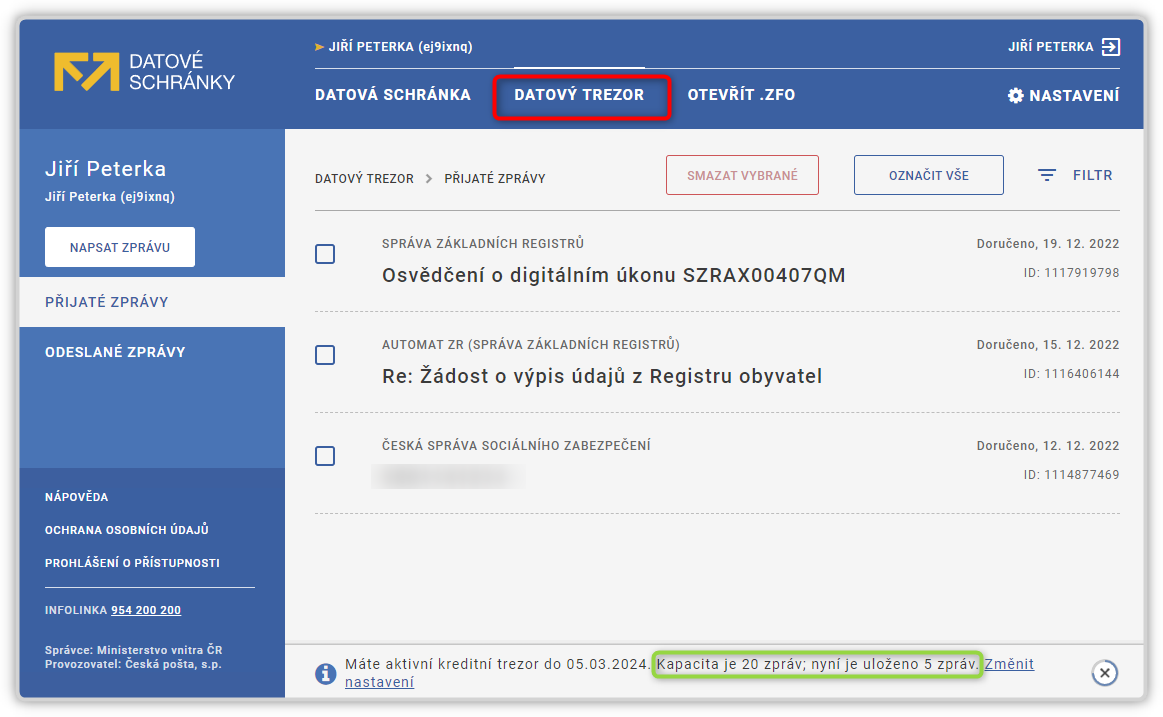Image resolution: width=1163 pixels, height=717 pixels.
Task: Click the yellow arrow before JIŘÍ PETERKA (ej9ixnq)
Action: click(320, 47)
